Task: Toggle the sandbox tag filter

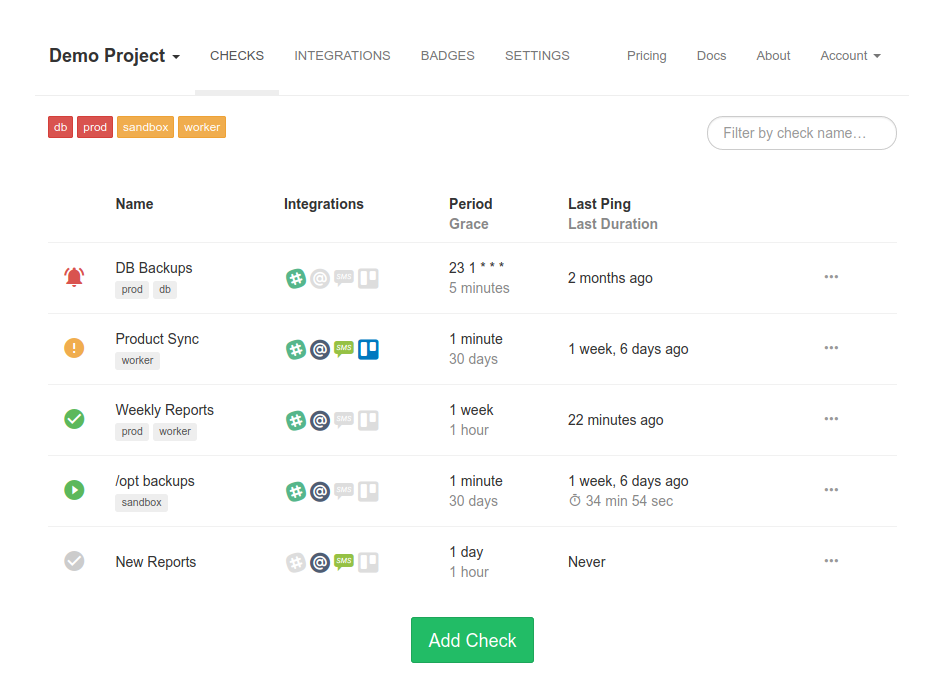Action: point(145,127)
